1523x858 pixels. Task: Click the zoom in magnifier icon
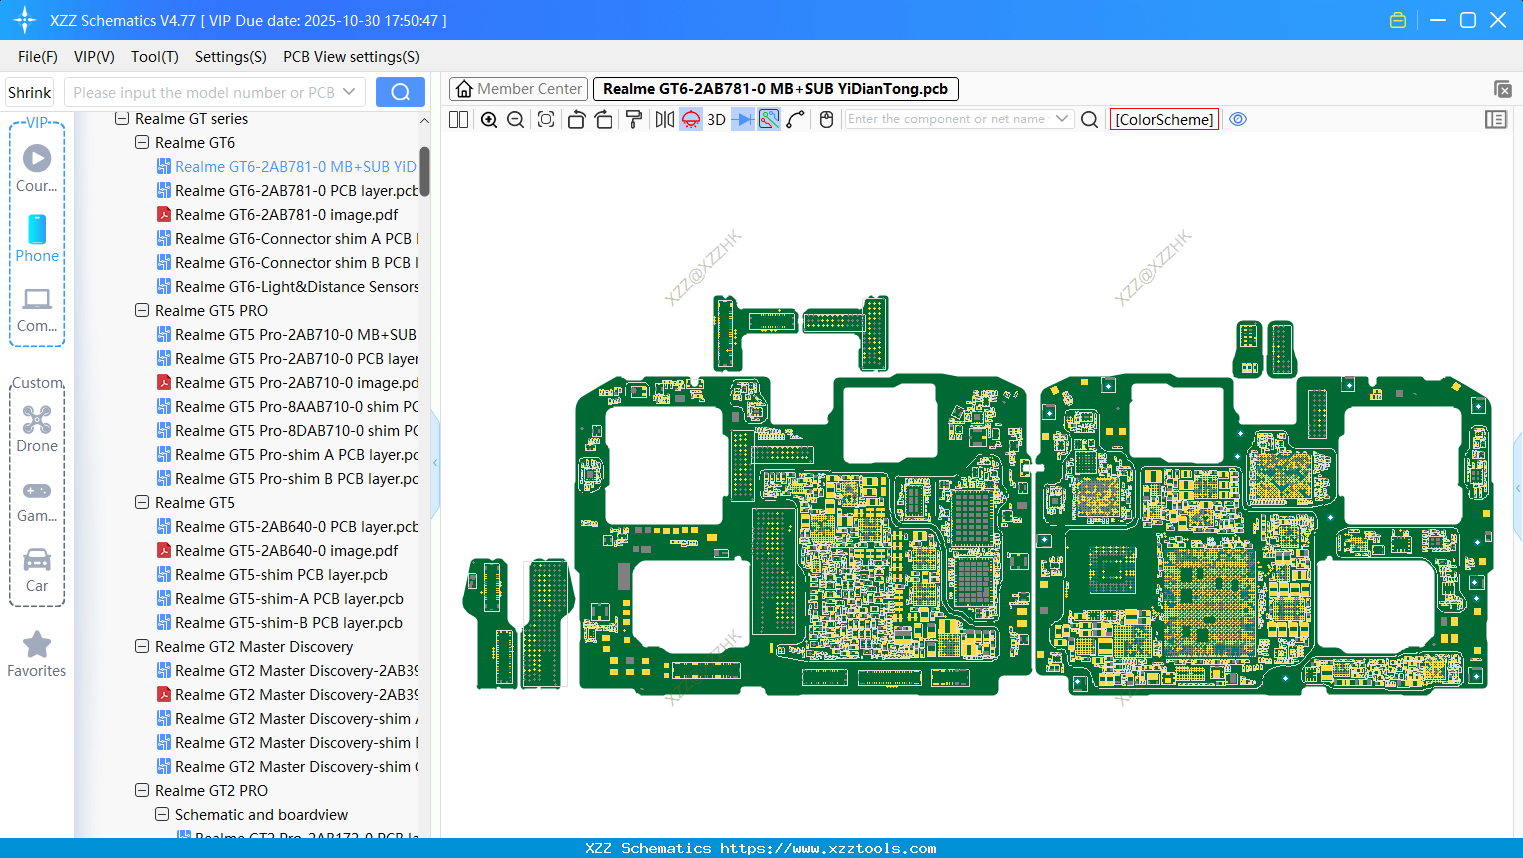click(x=489, y=120)
